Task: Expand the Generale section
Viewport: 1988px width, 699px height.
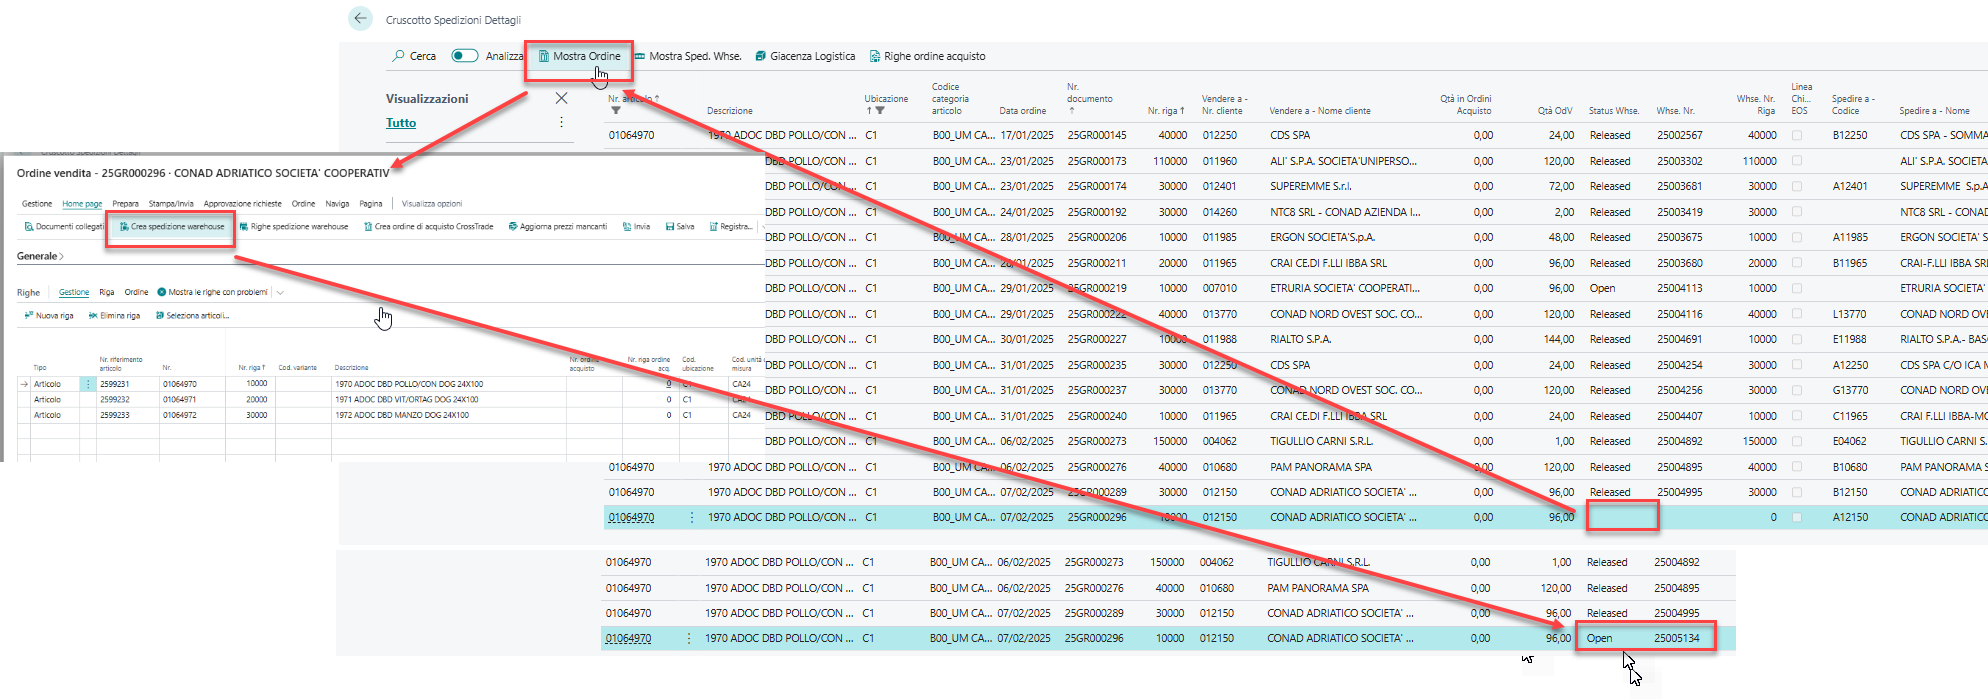Action: point(40,256)
